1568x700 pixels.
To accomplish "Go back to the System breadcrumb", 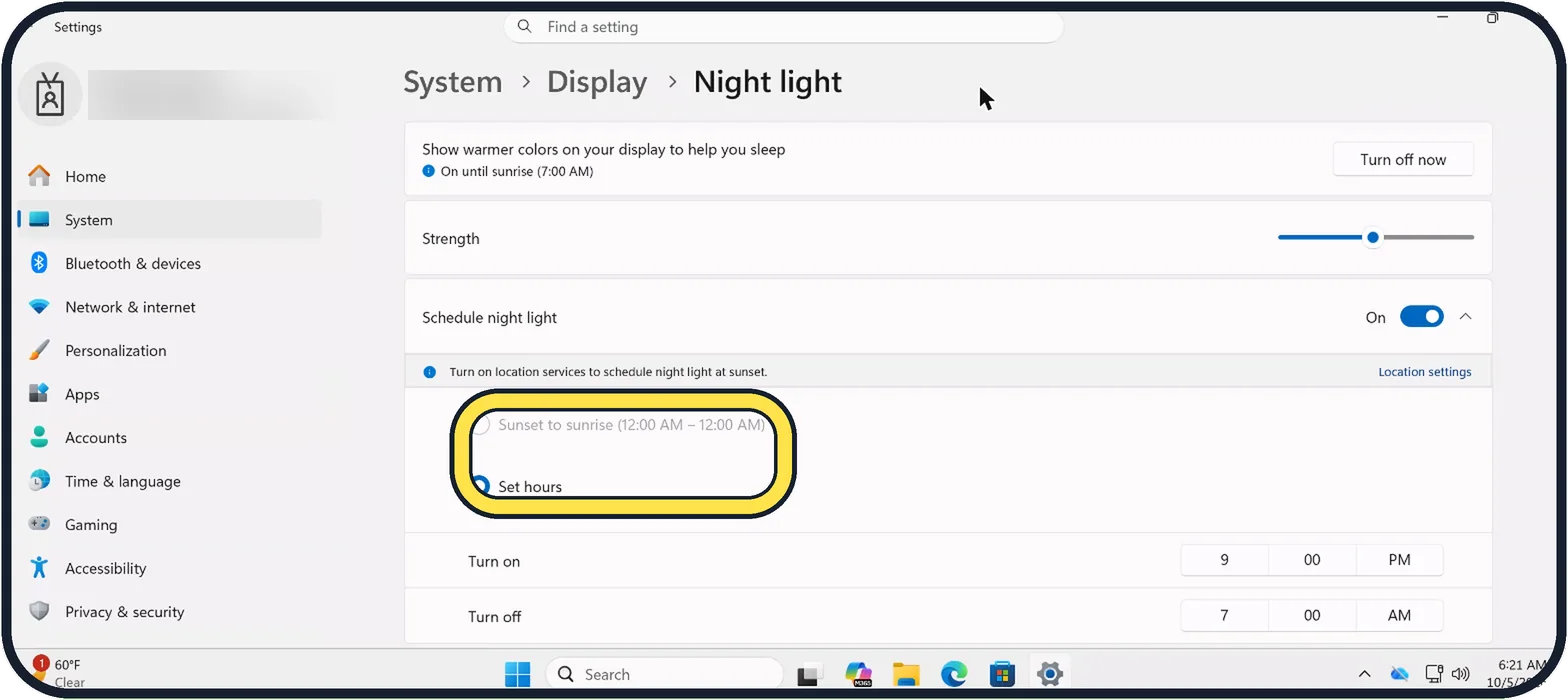I will point(453,82).
